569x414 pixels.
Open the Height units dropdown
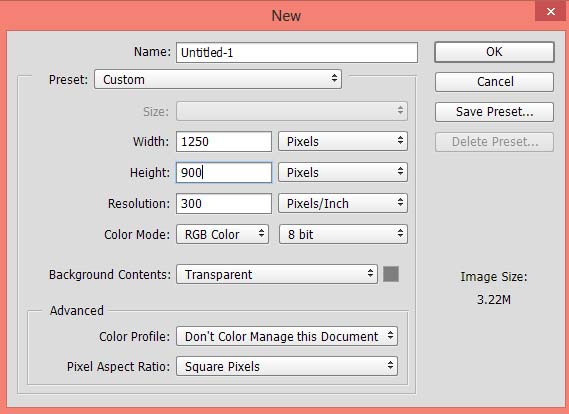pyautogui.click(x=343, y=172)
